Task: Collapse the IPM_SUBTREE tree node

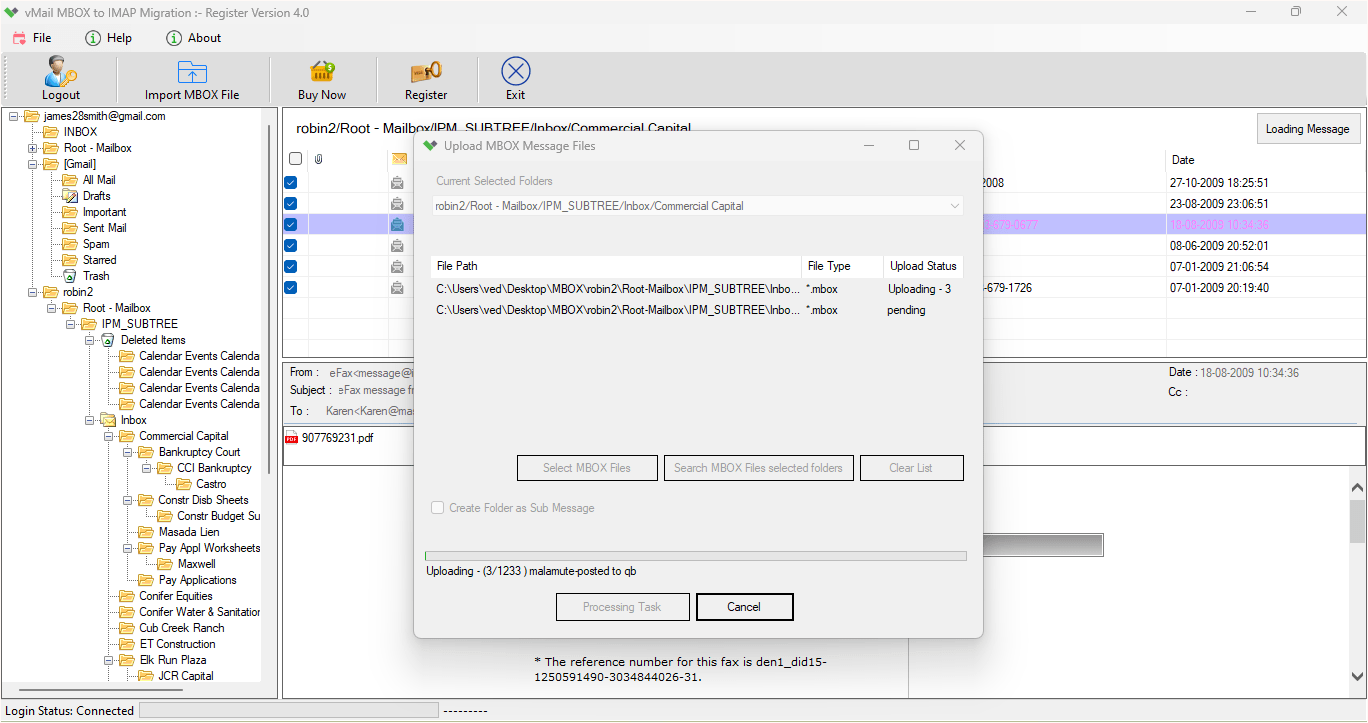Action: tap(71, 324)
